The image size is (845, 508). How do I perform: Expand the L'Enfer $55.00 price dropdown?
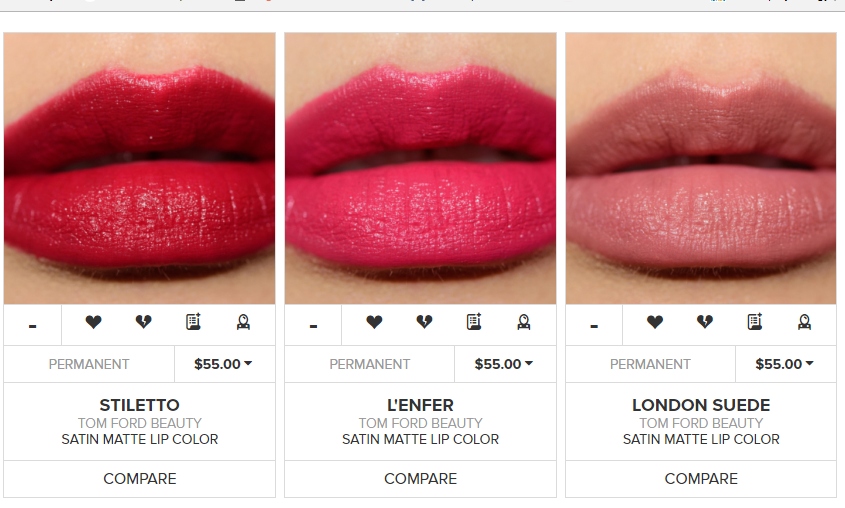point(505,364)
